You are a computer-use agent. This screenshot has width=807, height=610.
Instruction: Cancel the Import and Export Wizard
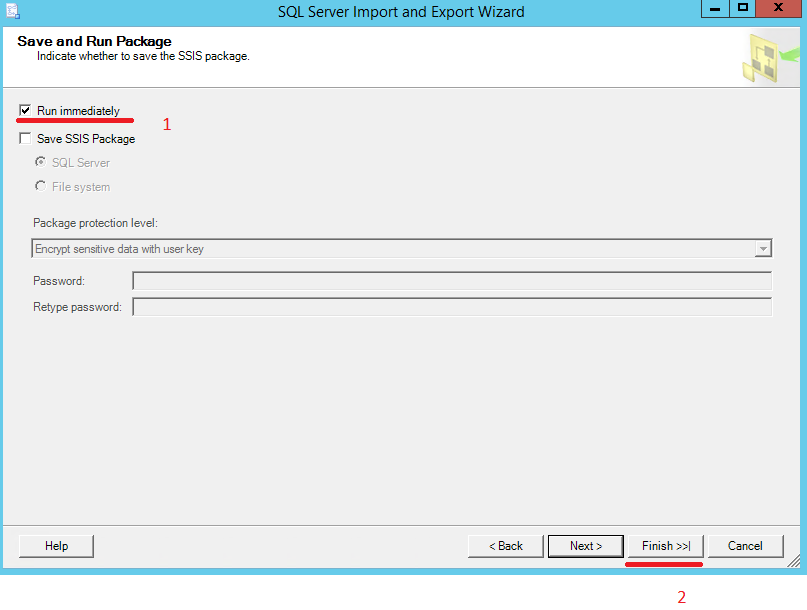pos(745,545)
